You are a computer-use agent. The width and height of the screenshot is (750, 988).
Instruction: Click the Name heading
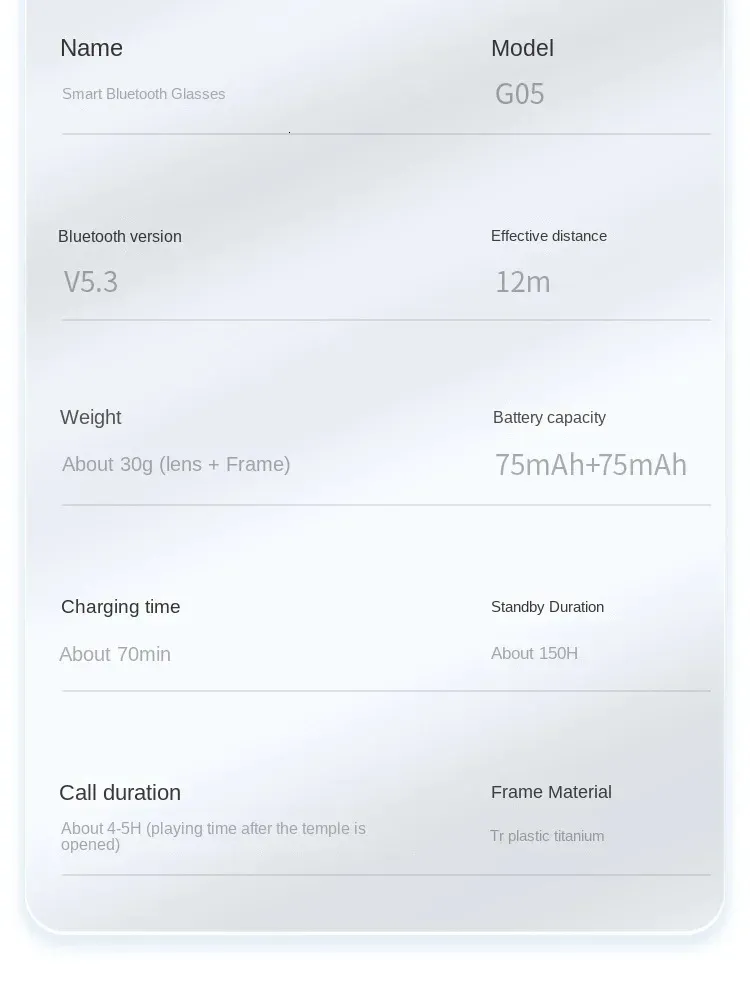[x=91, y=48]
